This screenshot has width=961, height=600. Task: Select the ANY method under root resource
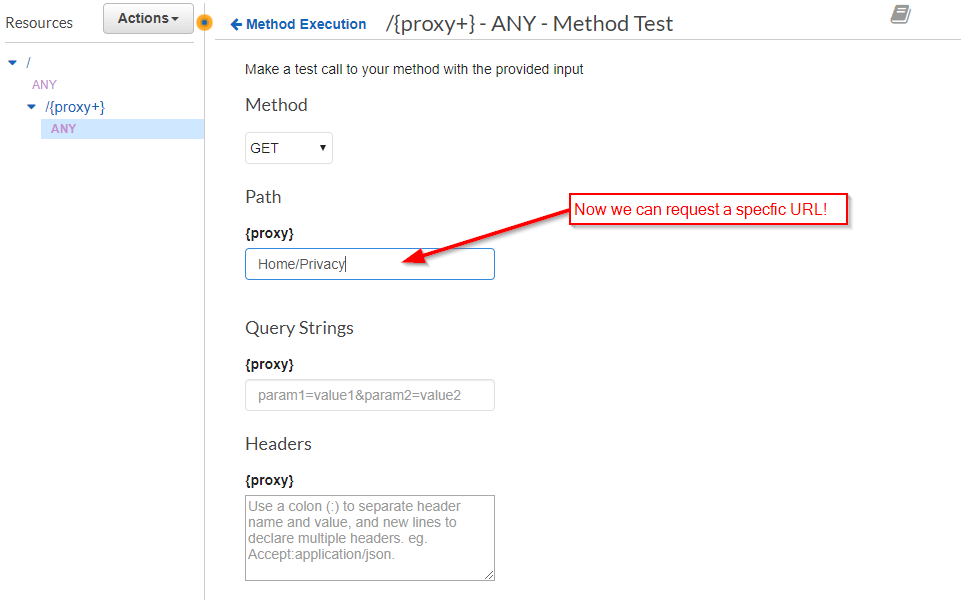pos(44,84)
